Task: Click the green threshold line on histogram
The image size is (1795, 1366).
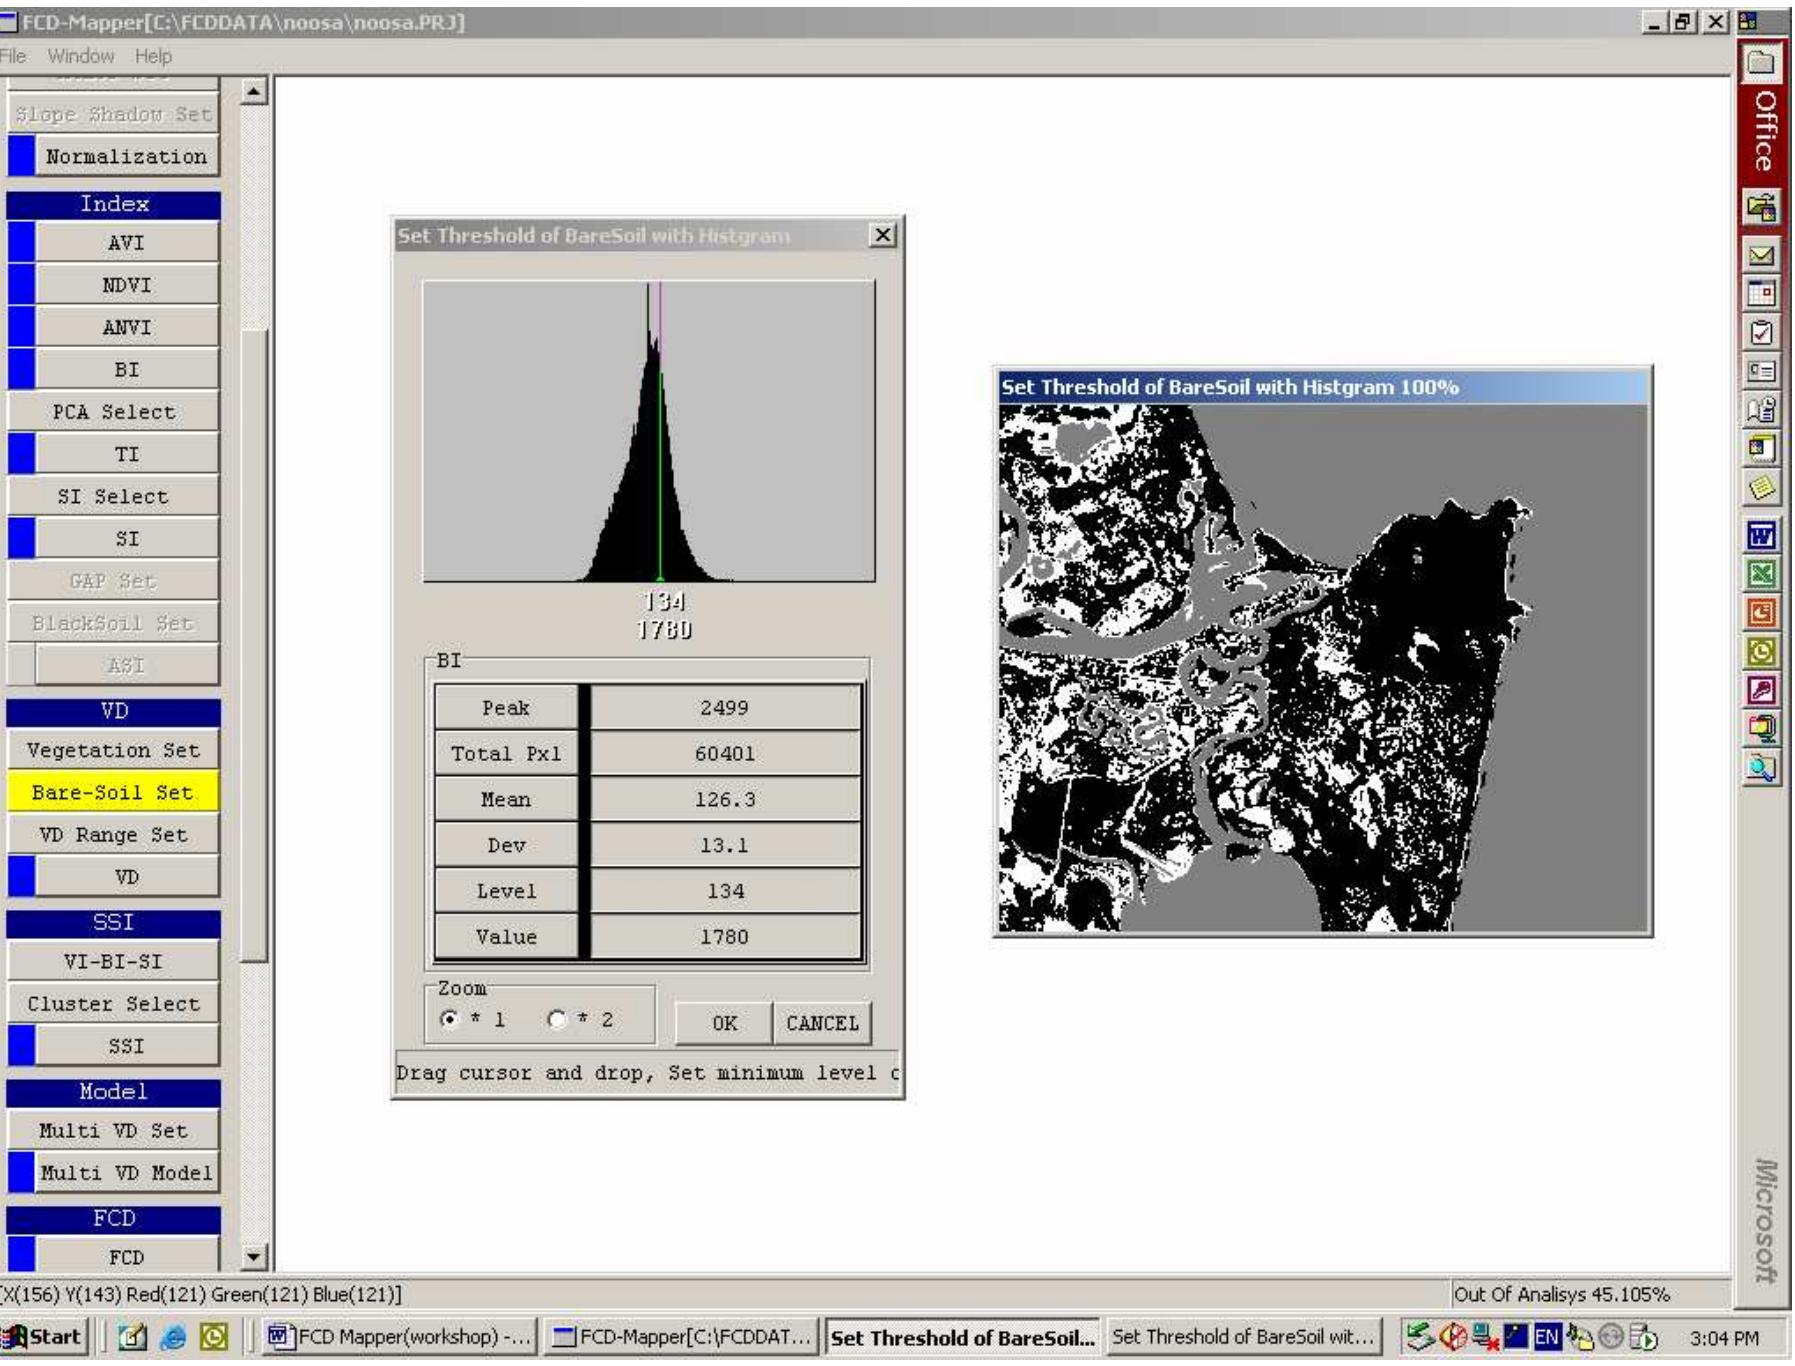Action: coord(660,470)
